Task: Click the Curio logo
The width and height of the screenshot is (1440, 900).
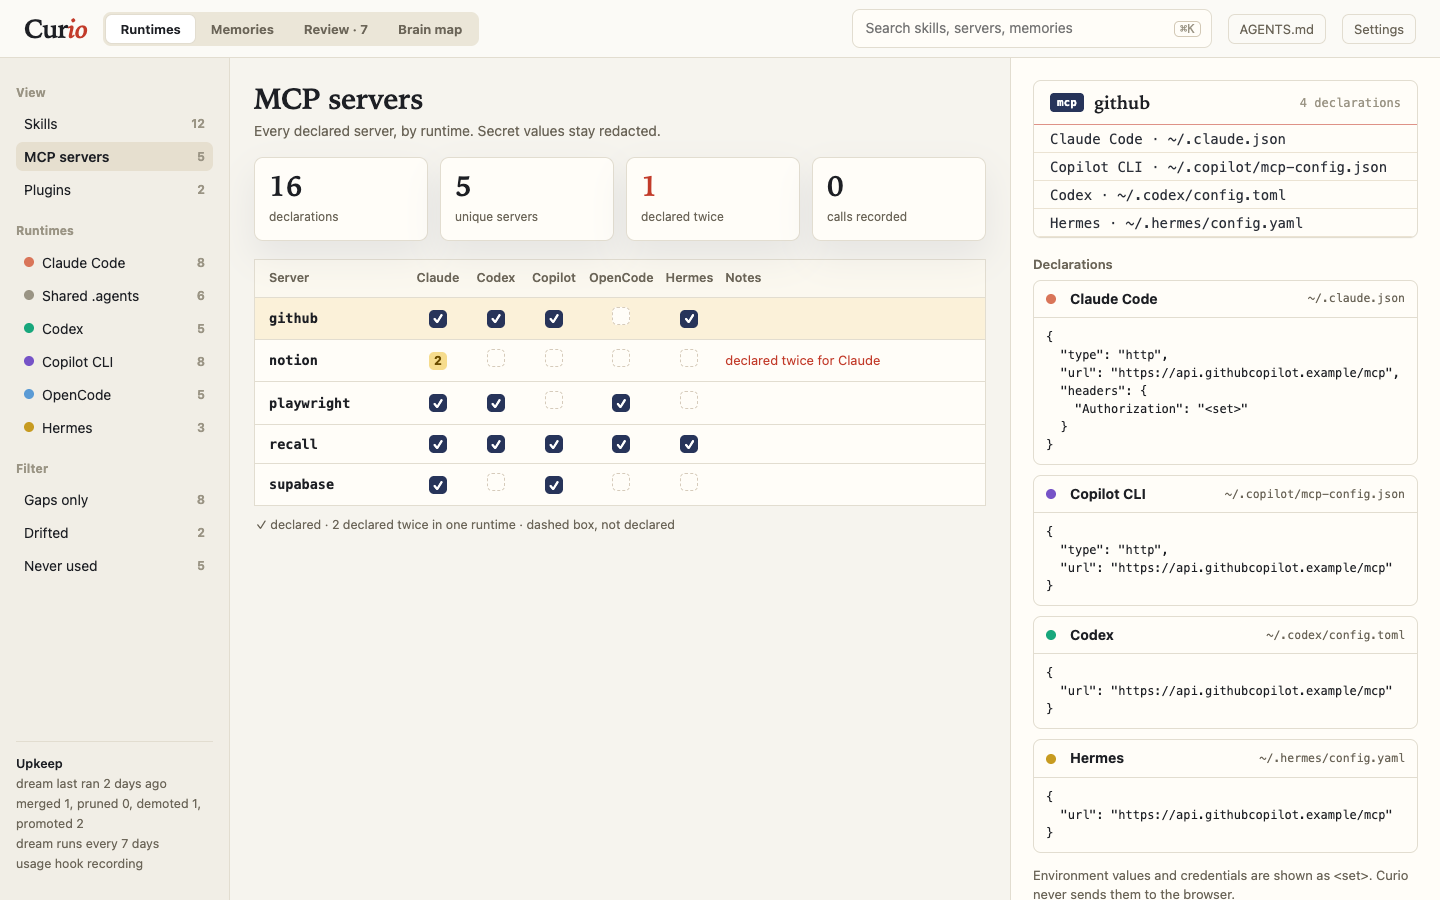Action: tap(56, 29)
